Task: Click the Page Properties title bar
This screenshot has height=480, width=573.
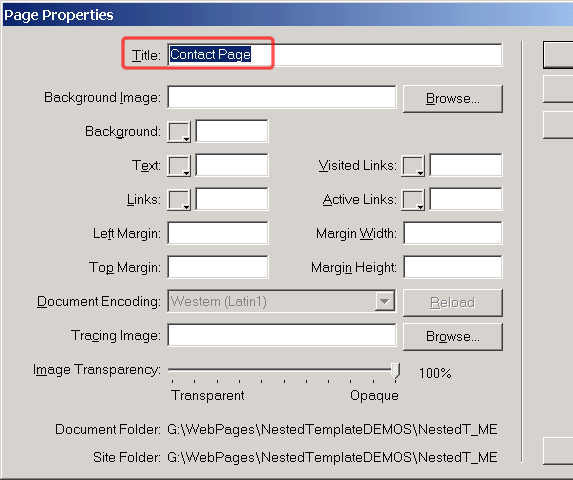Action: [x=288, y=15]
